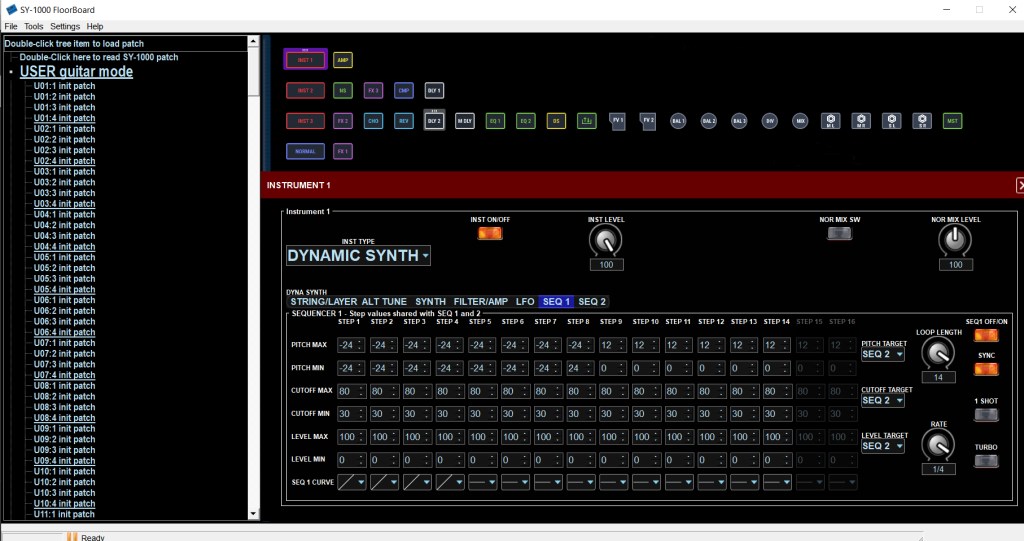Screen dimensions: 1024x541
Task: Toggle the NOR MIX SW switch
Action: click(x=839, y=233)
